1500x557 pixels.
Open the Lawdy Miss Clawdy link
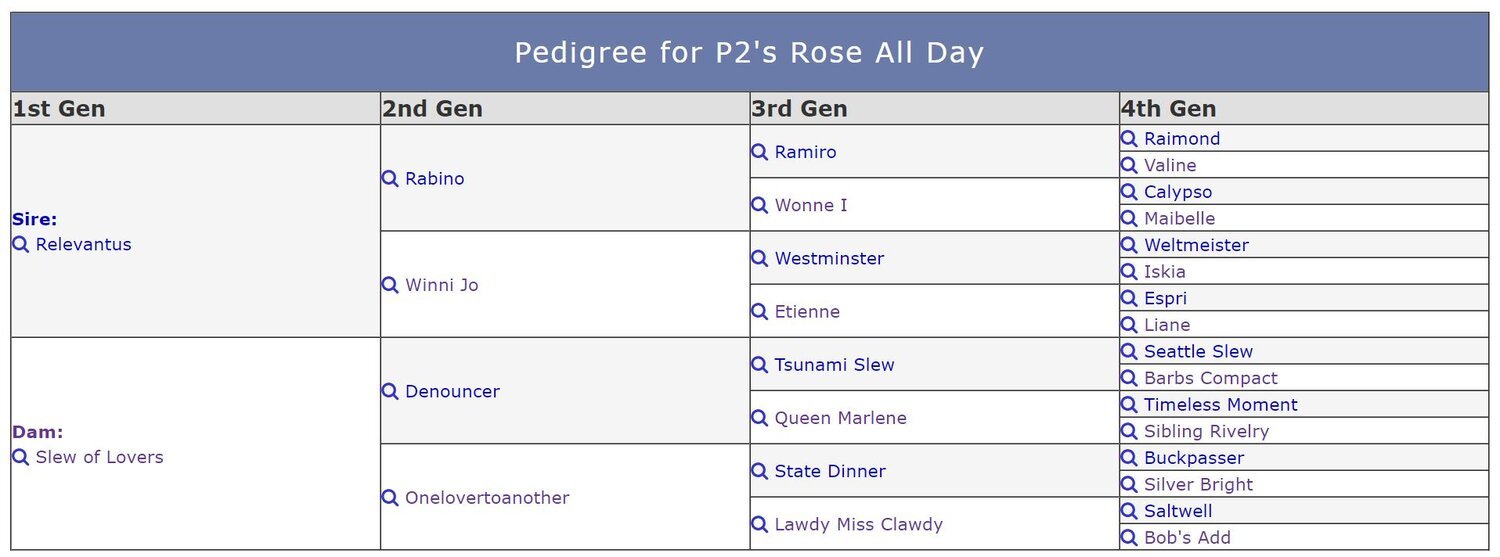(x=858, y=524)
